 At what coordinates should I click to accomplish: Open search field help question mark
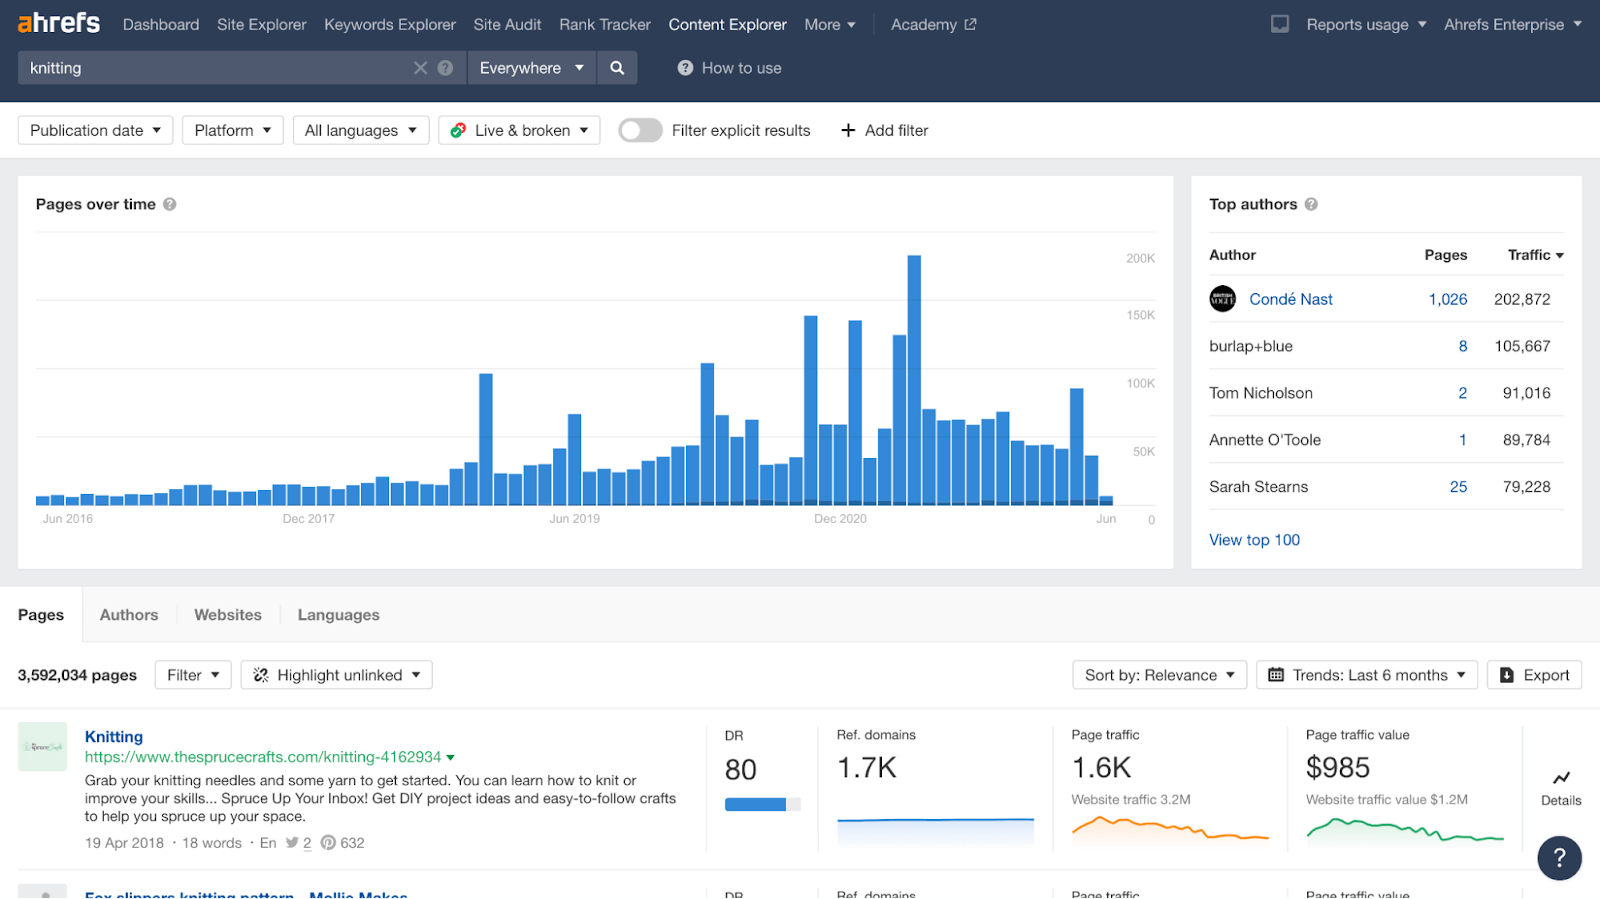[x=445, y=68]
